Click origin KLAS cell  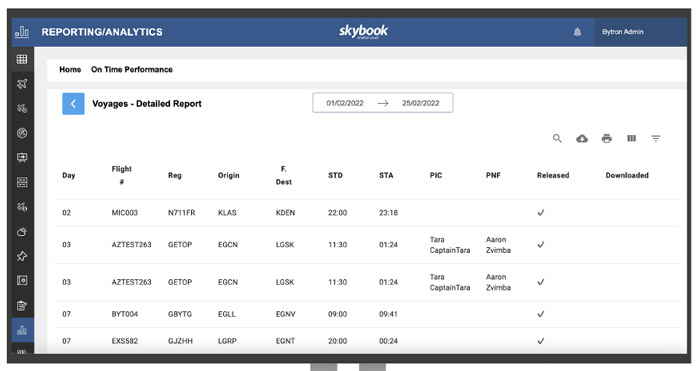pos(227,213)
